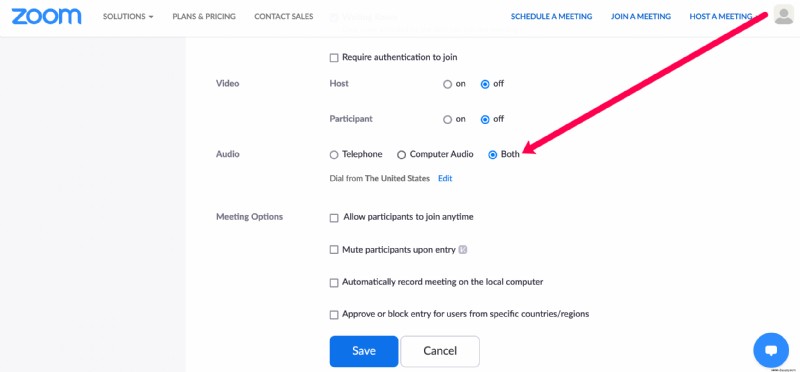Open the user profile avatar
This screenshot has width=800, height=372.
783,14
